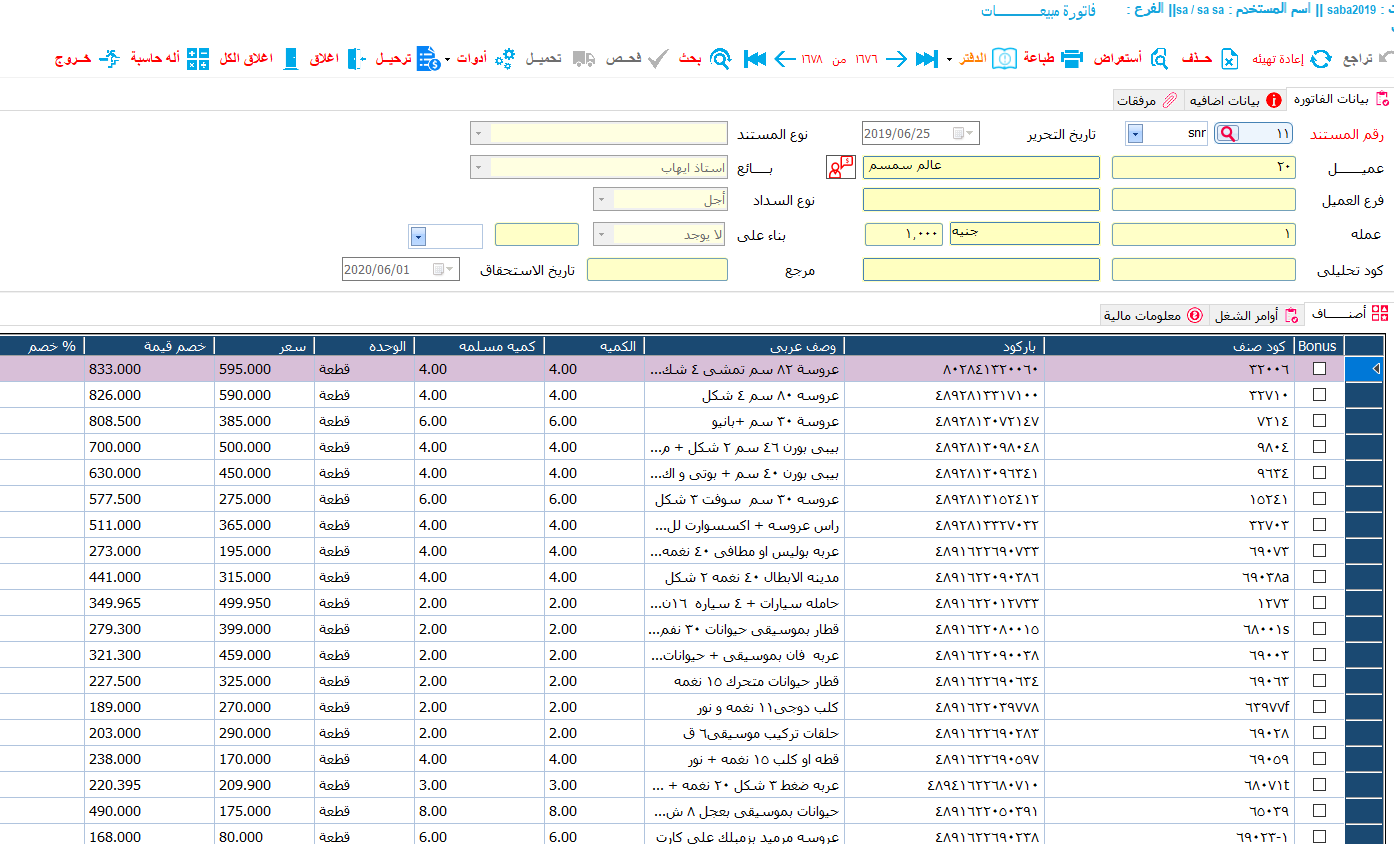The height and width of the screenshot is (844, 1394).
Task: Click the print (طباعة) printer icon
Action: pos(1071,58)
